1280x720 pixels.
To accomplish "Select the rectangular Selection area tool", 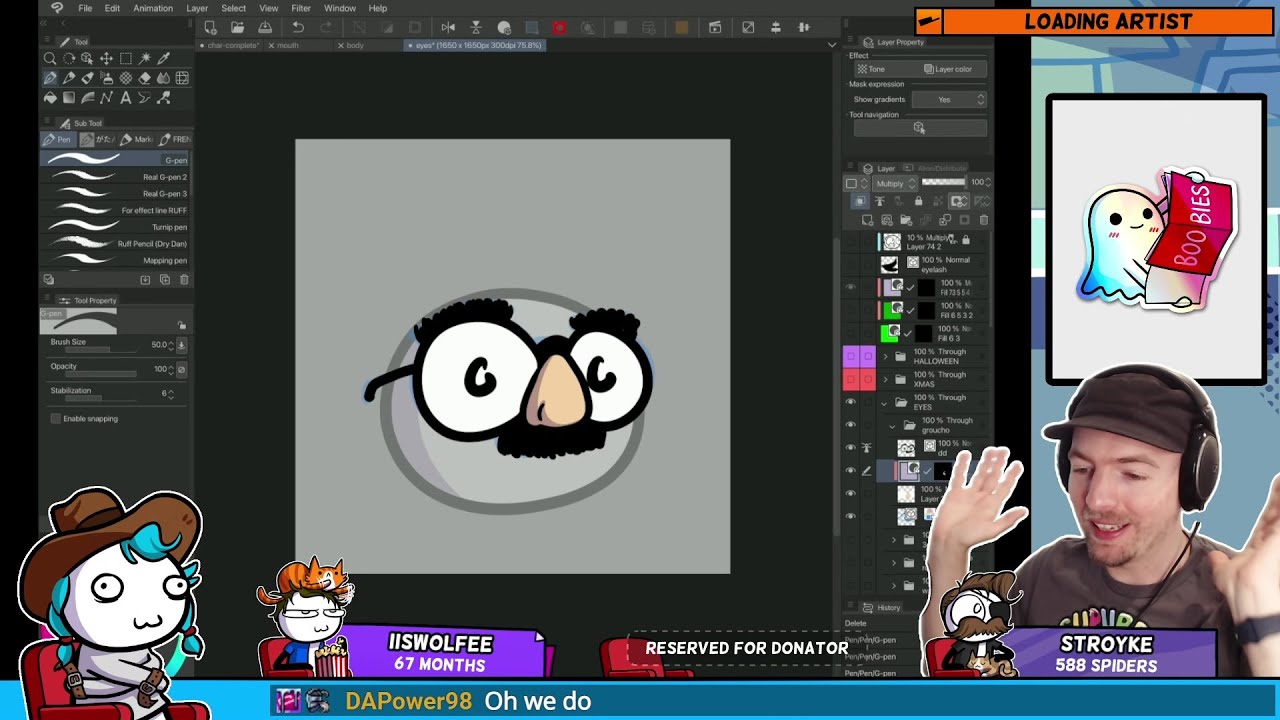I will (125, 59).
